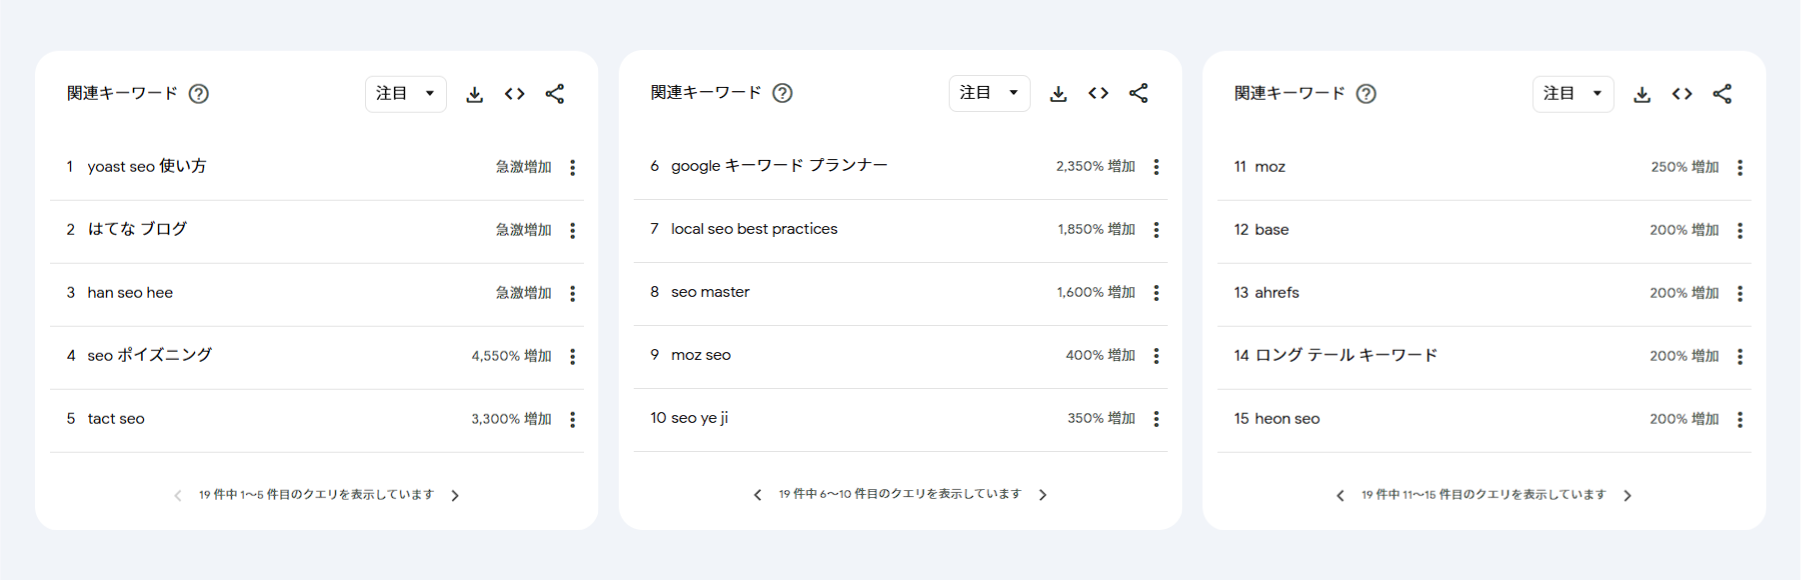Open the embed code icon in first panel
The image size is (1801, 581).
(x=515, y=93)
